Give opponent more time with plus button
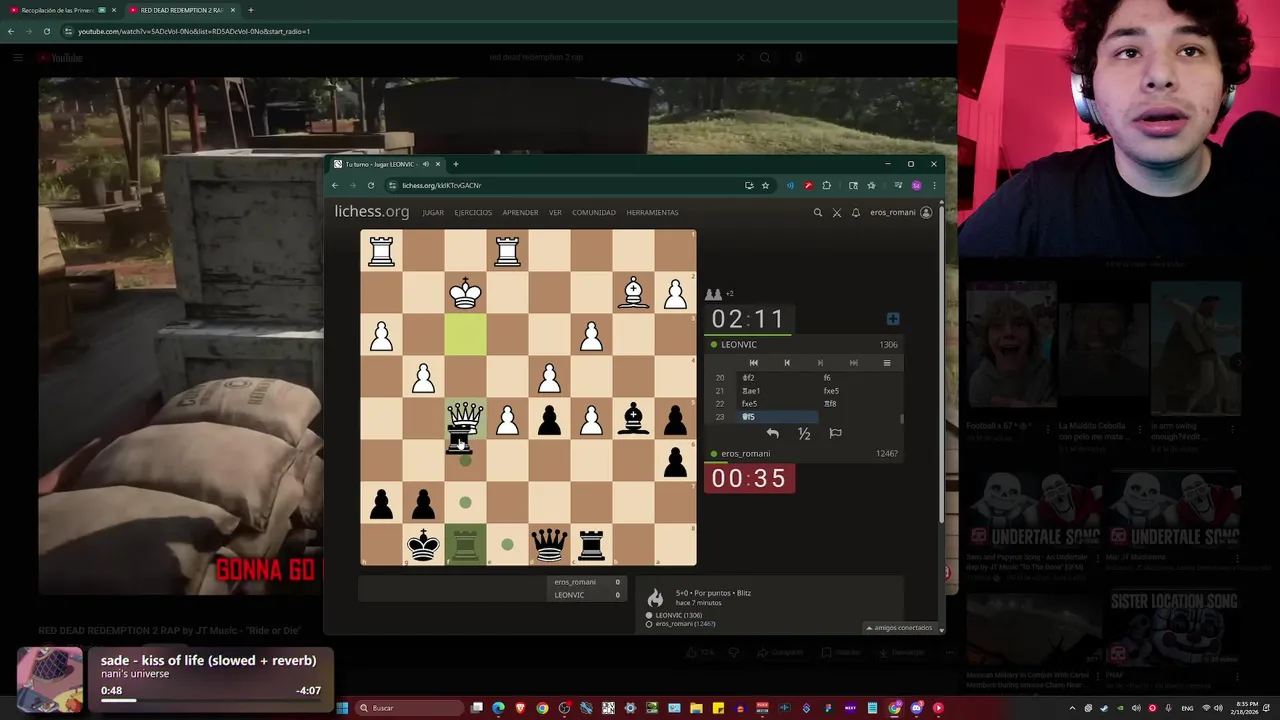The height and width of the screenshot is (720, 1280). (x=893, y=319)
